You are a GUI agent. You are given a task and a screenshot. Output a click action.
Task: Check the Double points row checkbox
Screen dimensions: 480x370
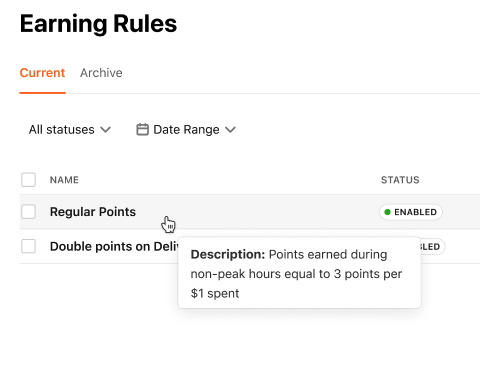pos(28,246)
